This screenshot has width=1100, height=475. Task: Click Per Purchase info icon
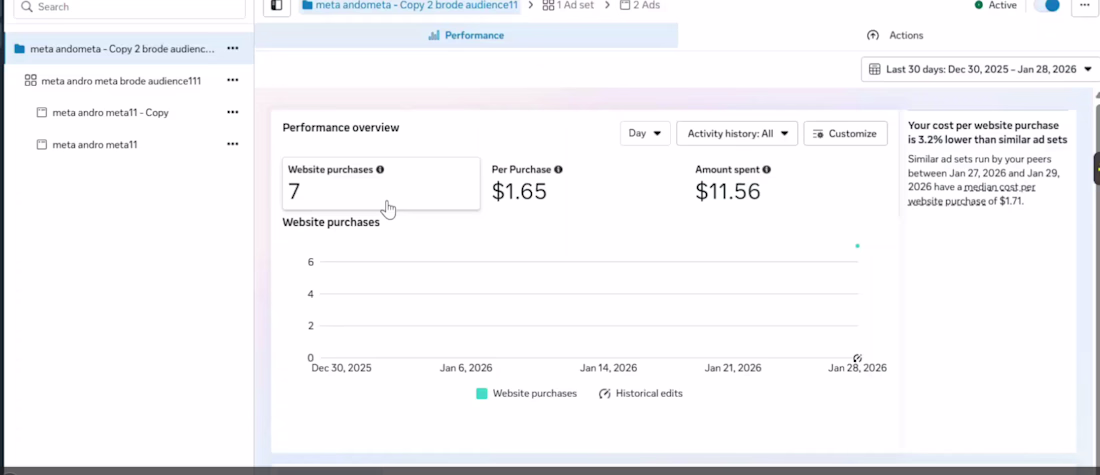click(x=558, y=170)
